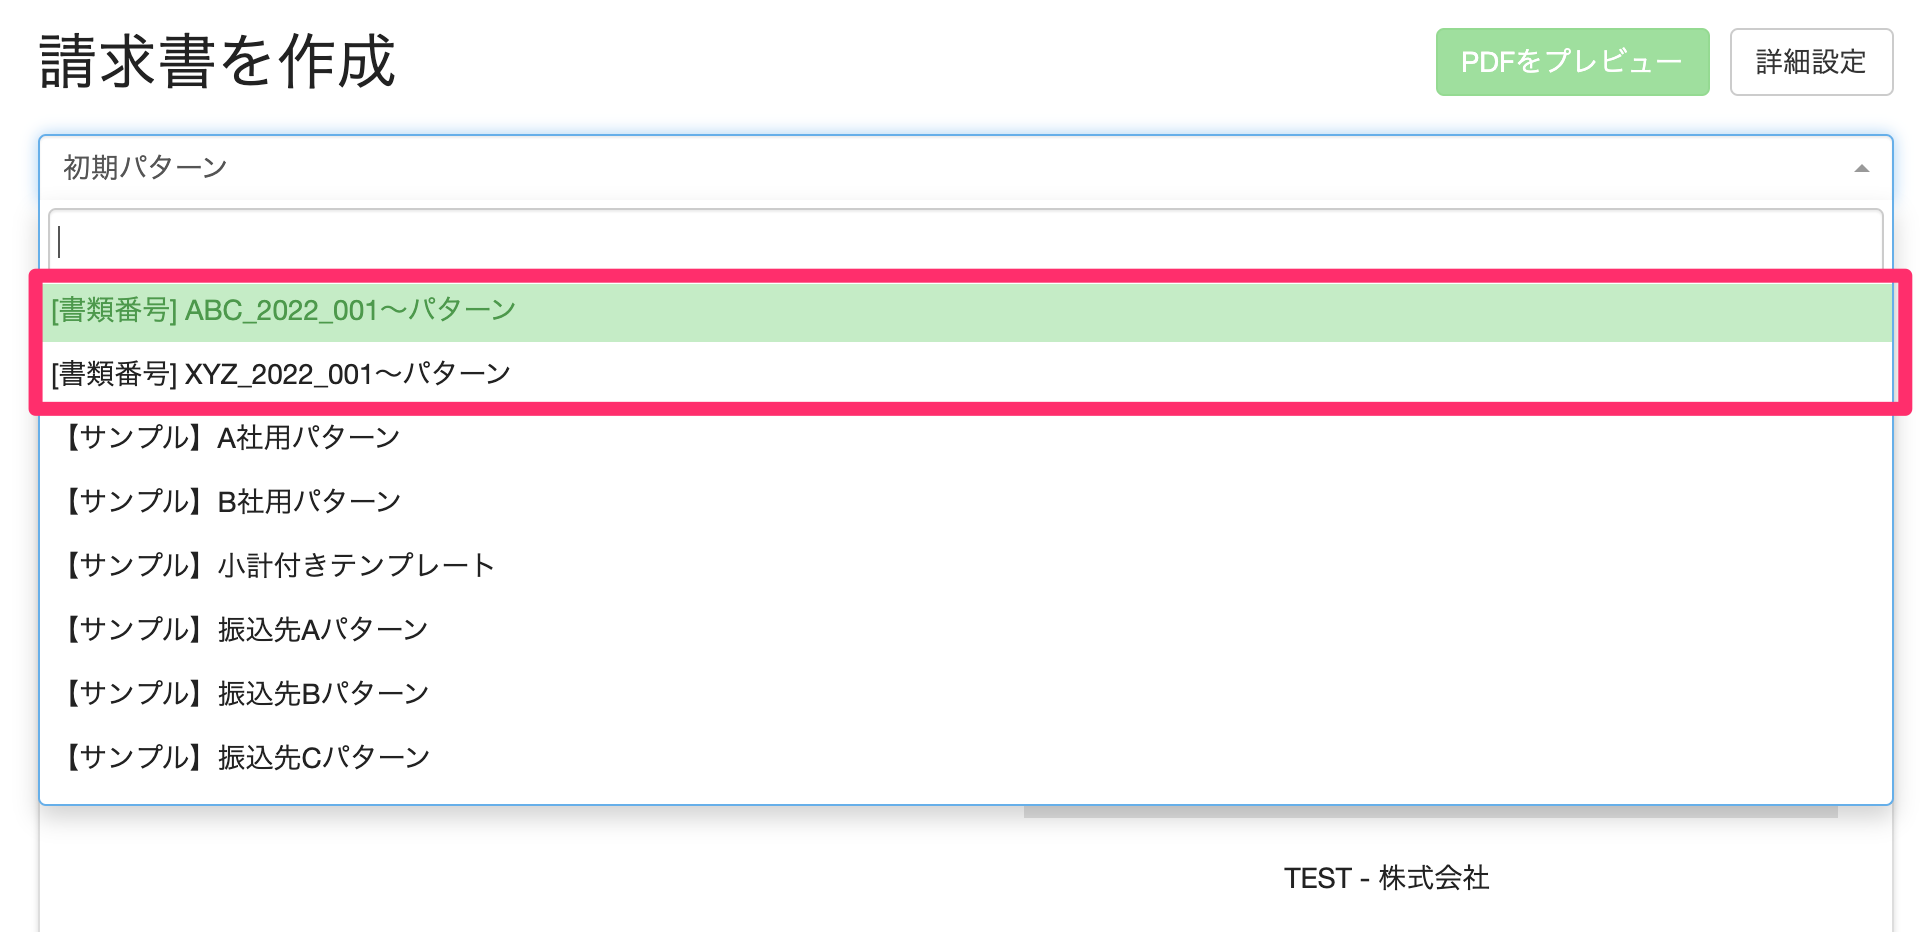1926x932 pixels.
Task: Pick the 振込先Cパターン sample option
Action: [322, 758]
